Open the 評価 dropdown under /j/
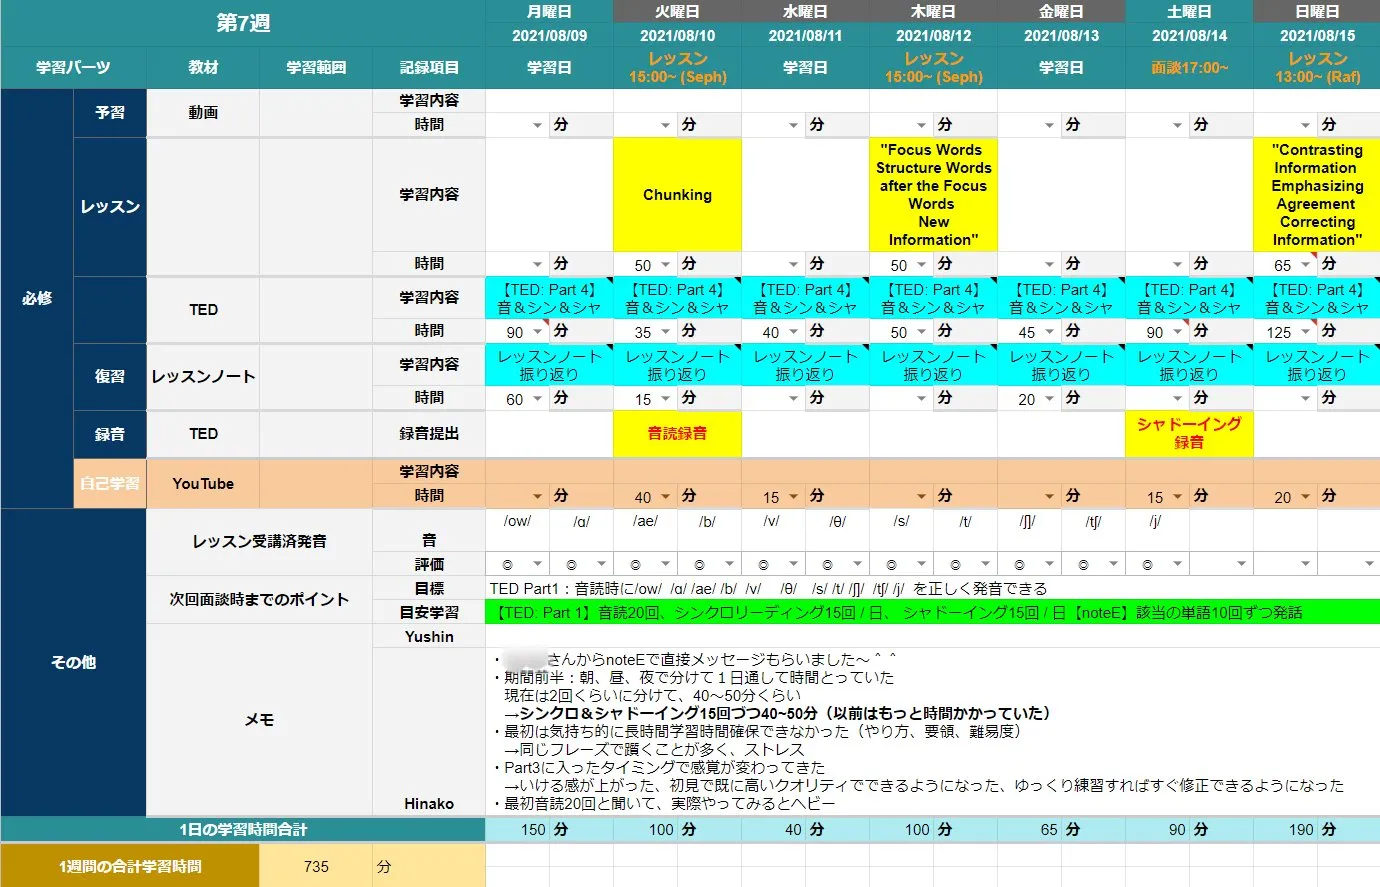Screen dimensions: 1380x887 click(1178, 564)
